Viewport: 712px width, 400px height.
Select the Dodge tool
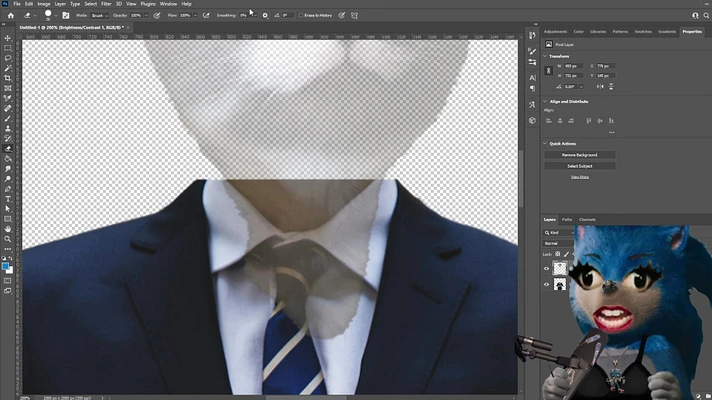(8, 178)
